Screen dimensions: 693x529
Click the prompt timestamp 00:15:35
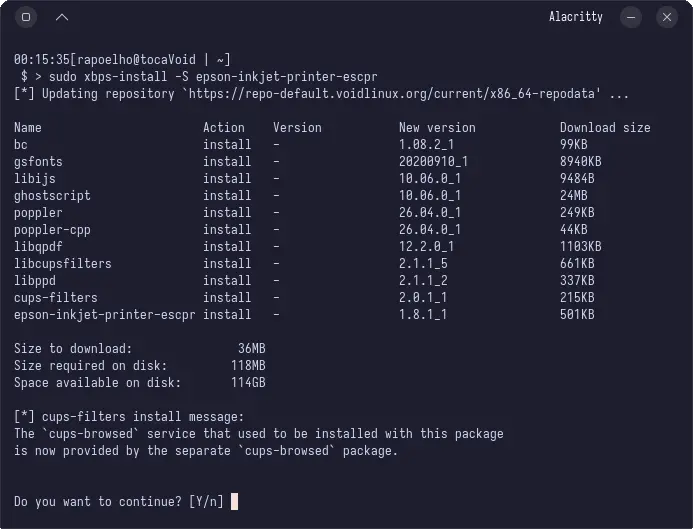[x=42, y=59]
